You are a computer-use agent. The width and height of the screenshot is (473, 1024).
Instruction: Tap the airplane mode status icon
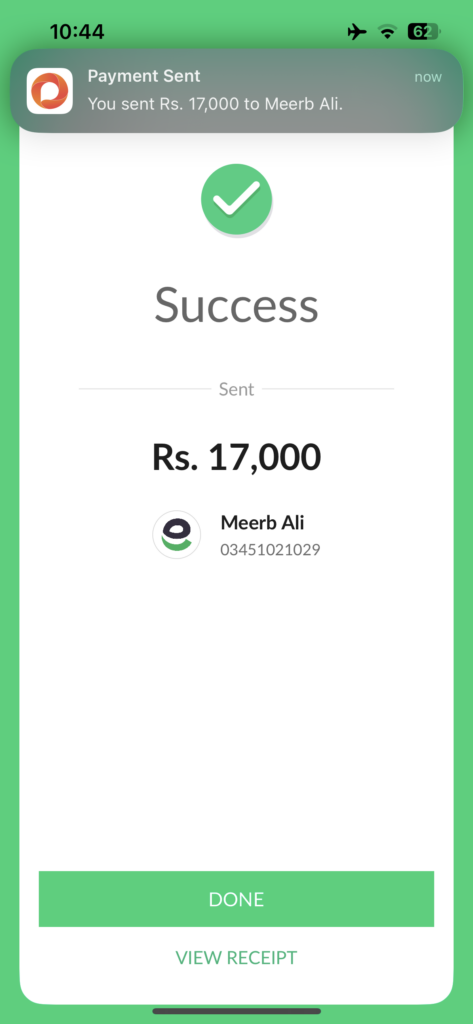357,31
